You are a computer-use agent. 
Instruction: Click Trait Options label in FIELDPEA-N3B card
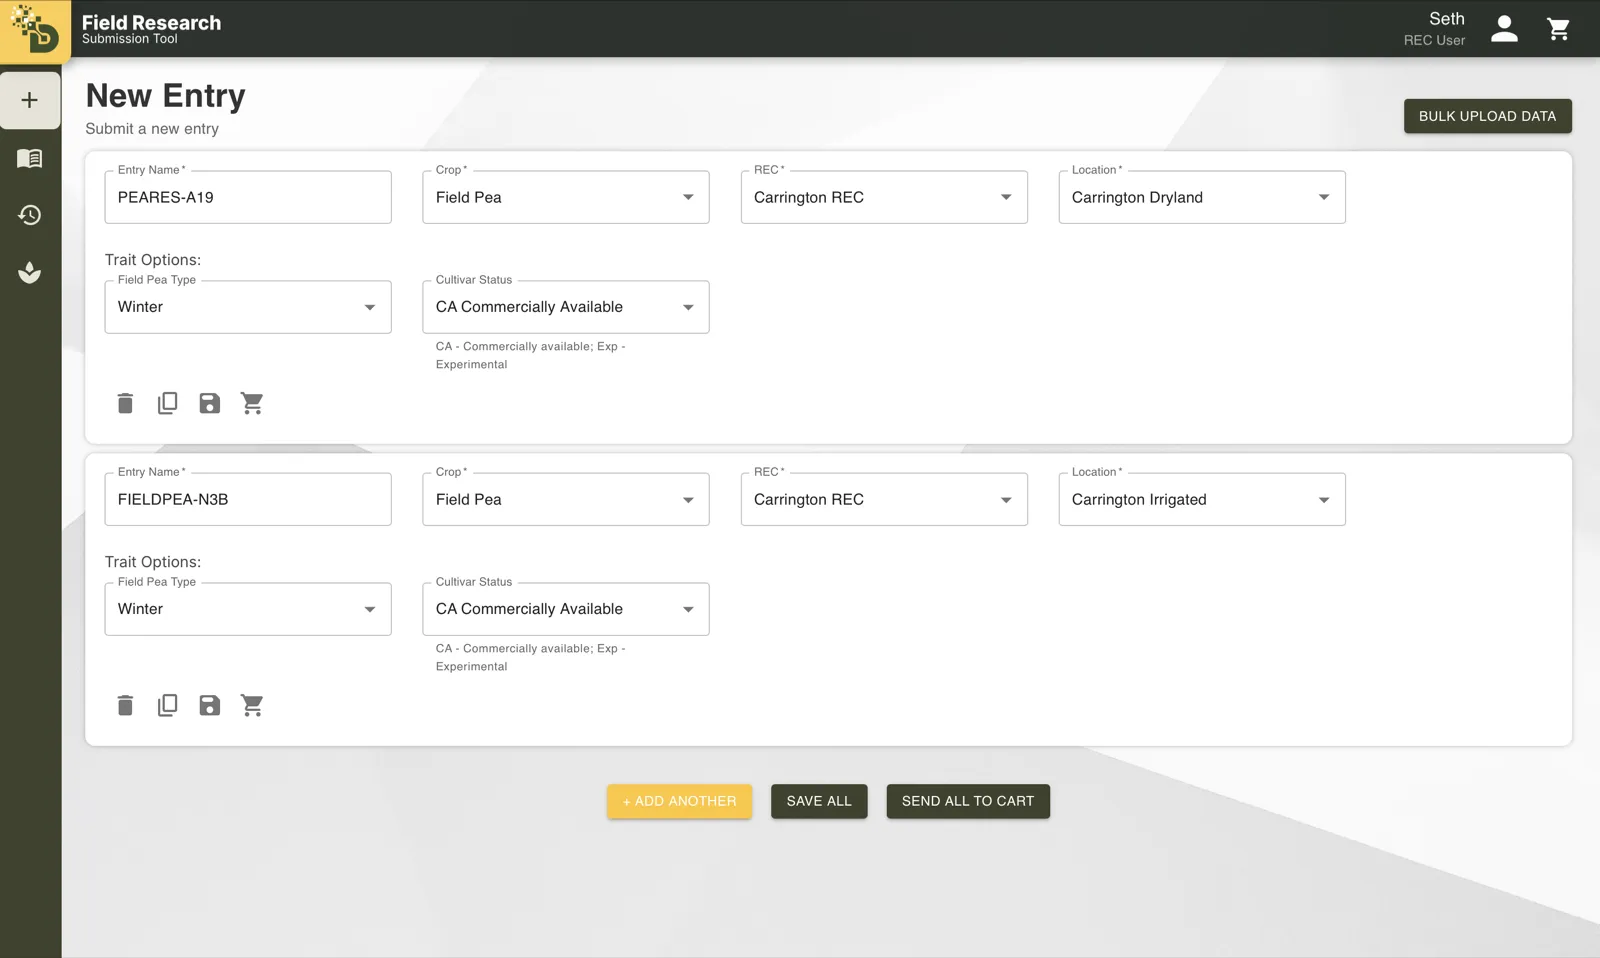click(x=153, y=562)
